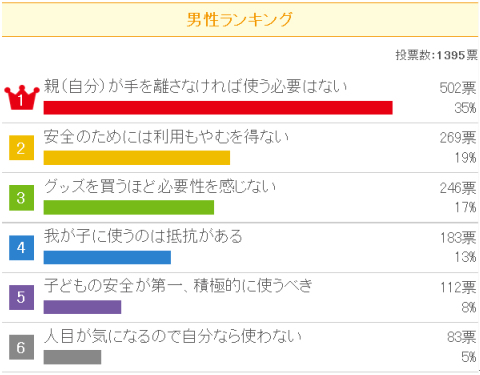Click the blue rank 4 badge
480x375 pixels.
point(21,248)
